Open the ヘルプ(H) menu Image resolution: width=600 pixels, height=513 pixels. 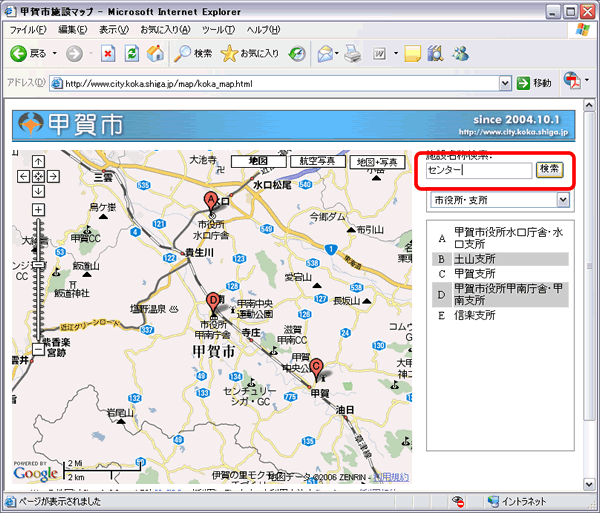pos(263,30)
